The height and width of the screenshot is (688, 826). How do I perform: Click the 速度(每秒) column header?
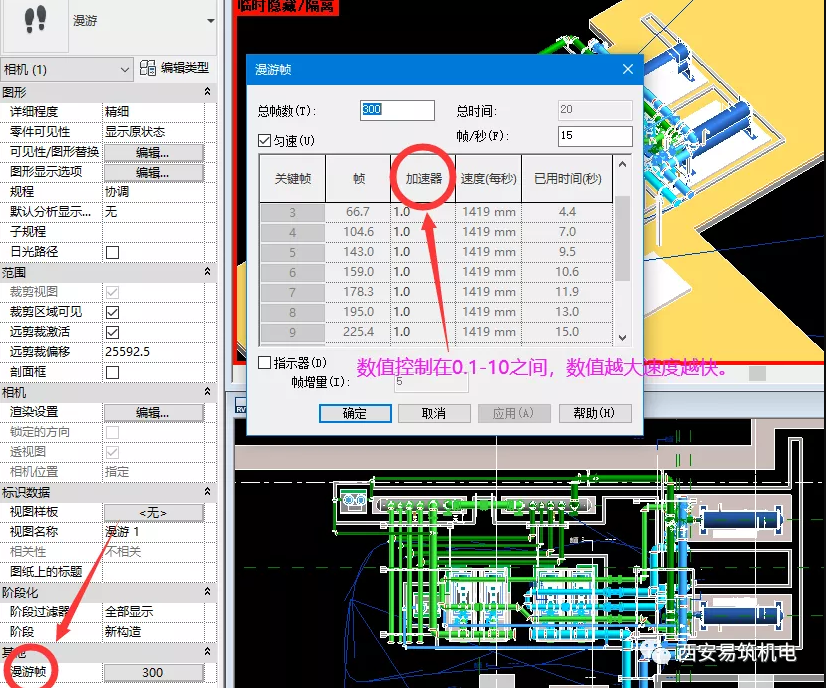[x=488, y=179]
